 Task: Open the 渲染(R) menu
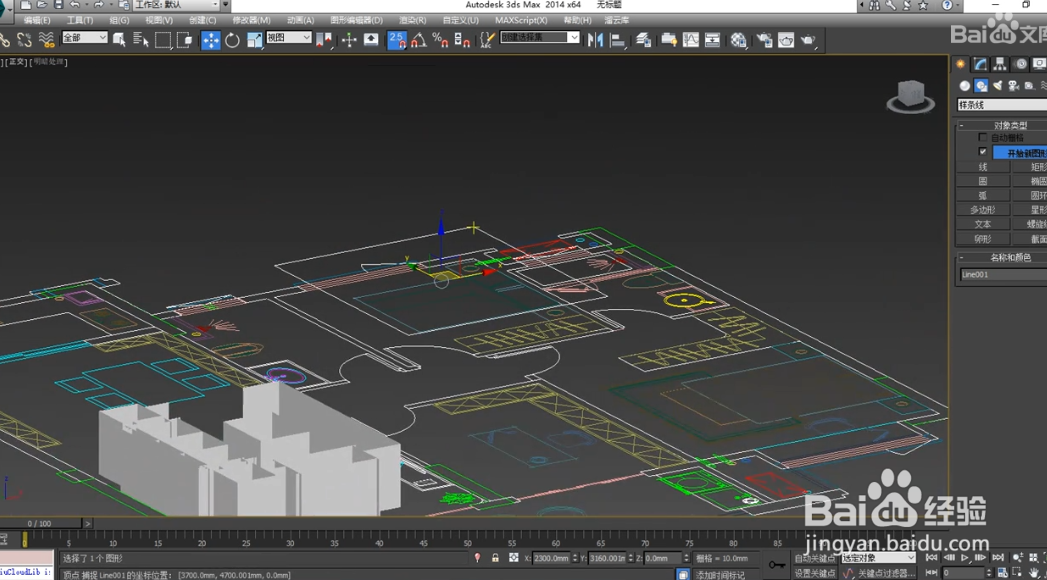click(412, 20)
